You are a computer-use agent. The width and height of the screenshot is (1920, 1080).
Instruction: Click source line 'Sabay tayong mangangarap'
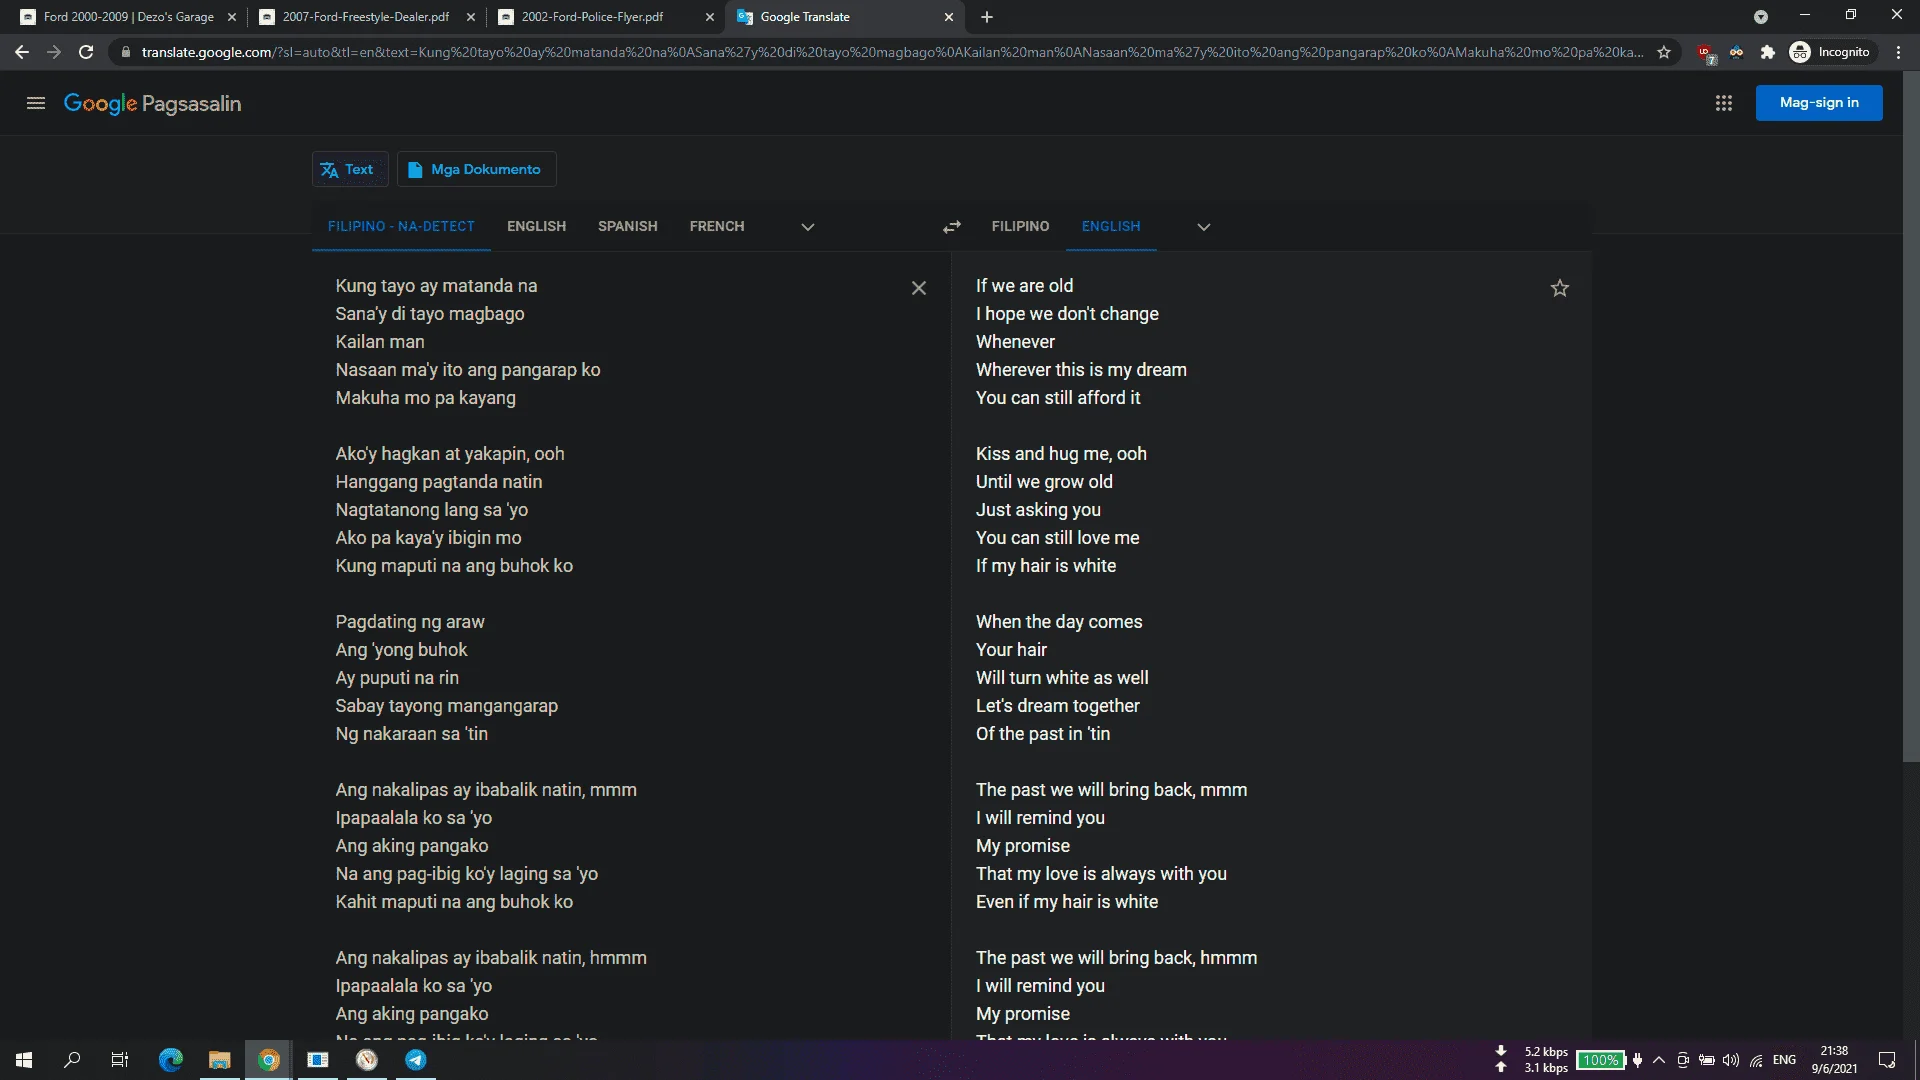pos(447,706)
